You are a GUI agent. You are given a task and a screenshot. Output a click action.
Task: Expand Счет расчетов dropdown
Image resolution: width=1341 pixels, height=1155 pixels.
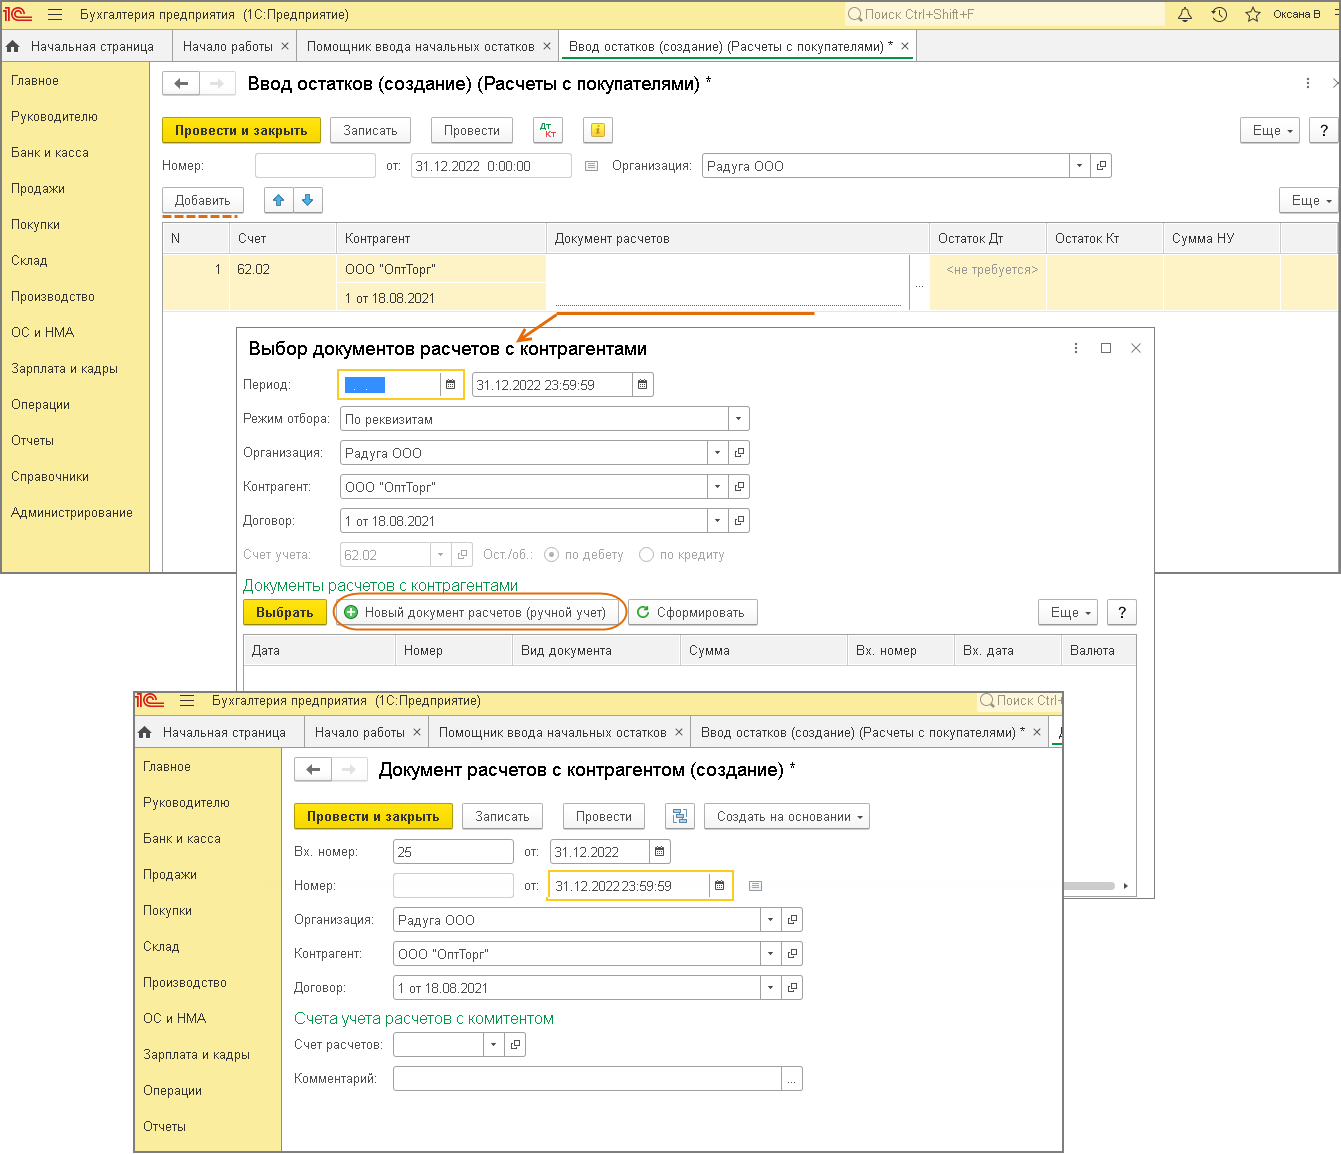pyautogui.click(x=493, y=1045)
